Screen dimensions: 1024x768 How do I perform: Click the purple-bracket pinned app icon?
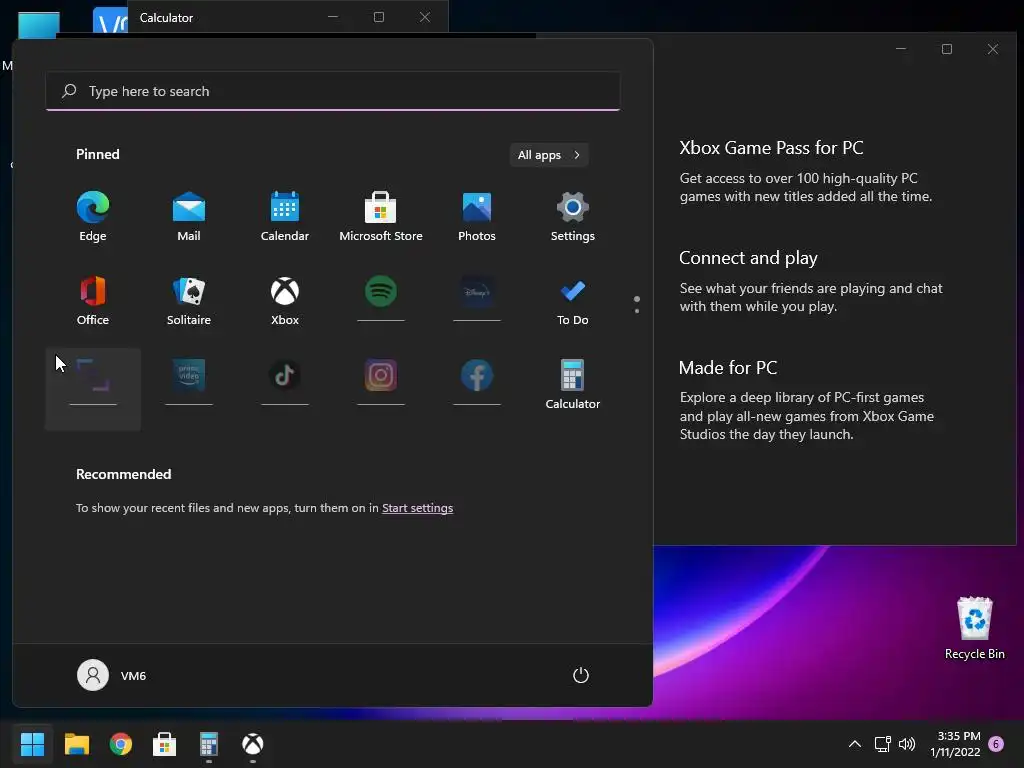[x=93, y=376]
